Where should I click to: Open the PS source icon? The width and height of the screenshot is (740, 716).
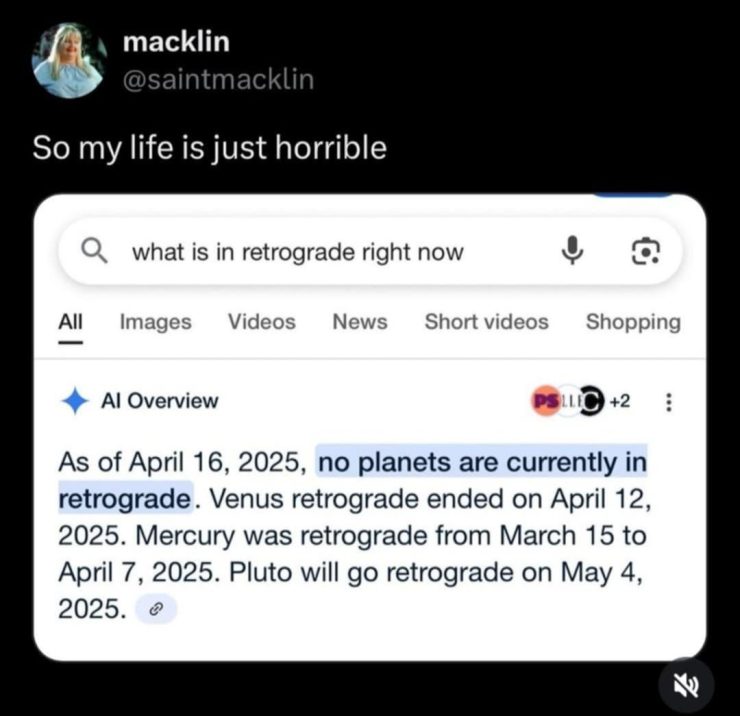(545, 401)
